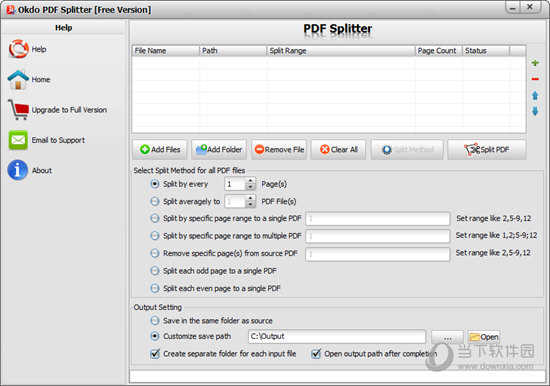This screenshot has width=550, height=386.
Task: Click the Split Range column header
Action: click(x=341, y=51)
